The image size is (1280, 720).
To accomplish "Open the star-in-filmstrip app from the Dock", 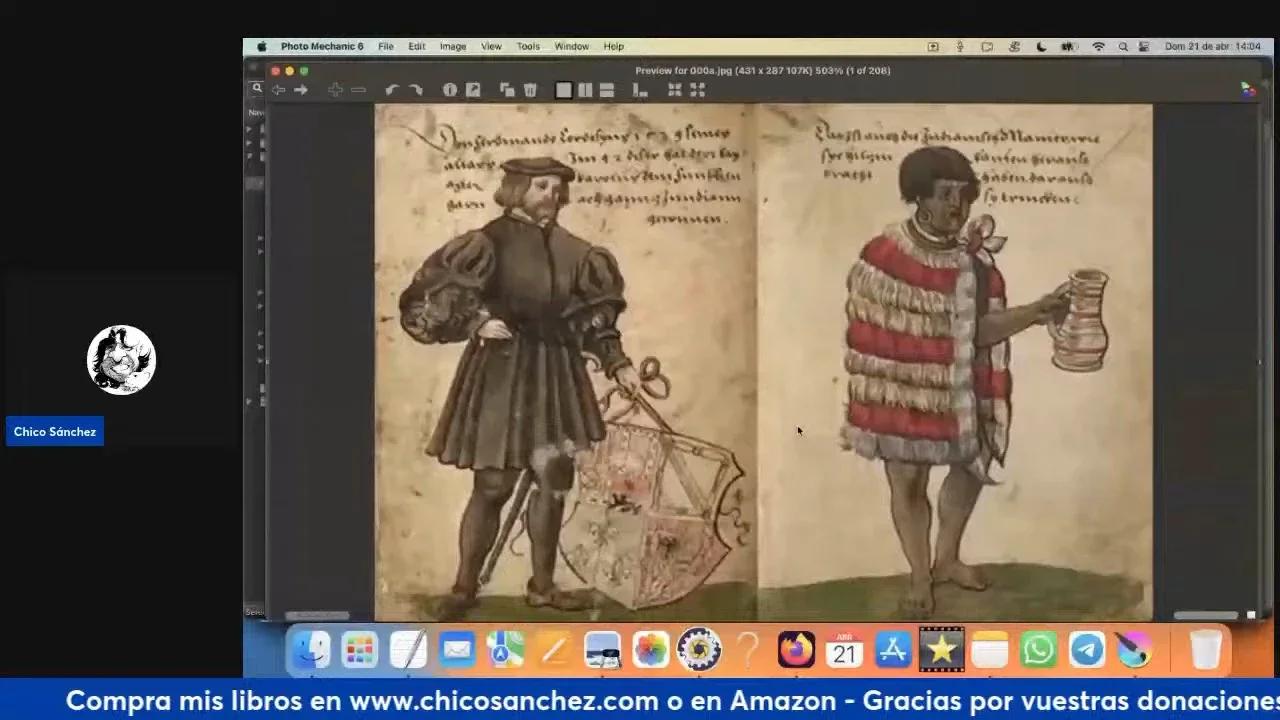I will pyautogui.click(x=941, y=650).
